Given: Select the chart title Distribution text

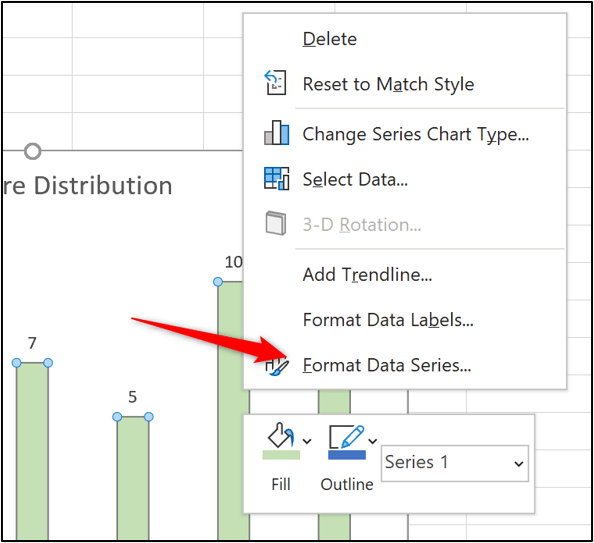Looking at the screenshot, I should coord(103,186).
